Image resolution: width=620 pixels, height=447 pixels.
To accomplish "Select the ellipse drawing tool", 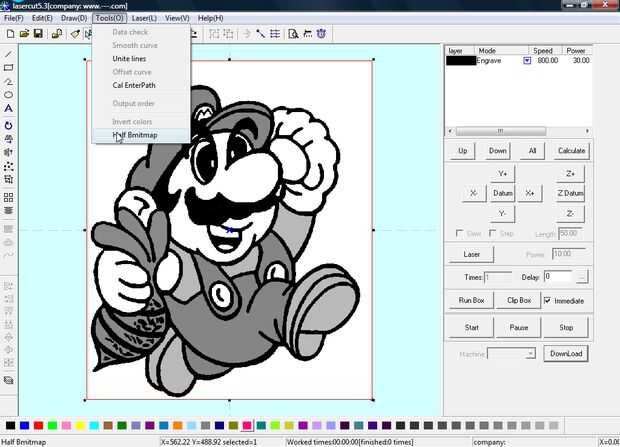I will (x=8, y=94).
